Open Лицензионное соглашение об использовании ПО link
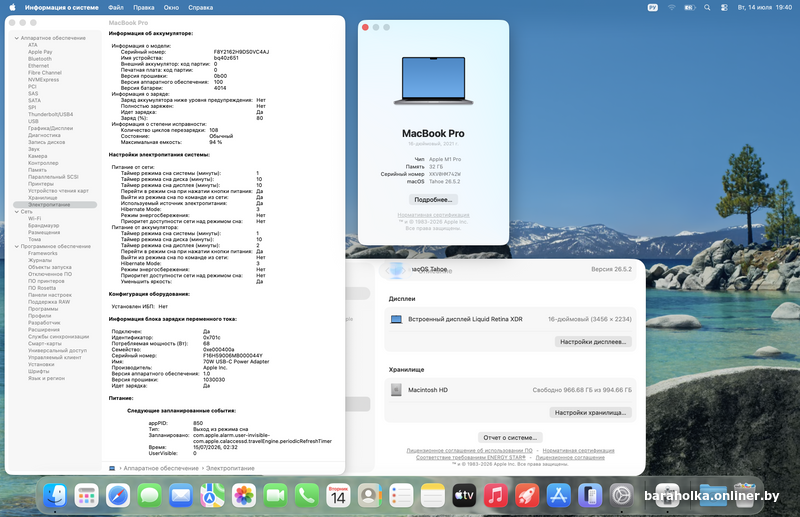Image resolution: width=800 pixels, height=517 pixels. pos(469,451)
